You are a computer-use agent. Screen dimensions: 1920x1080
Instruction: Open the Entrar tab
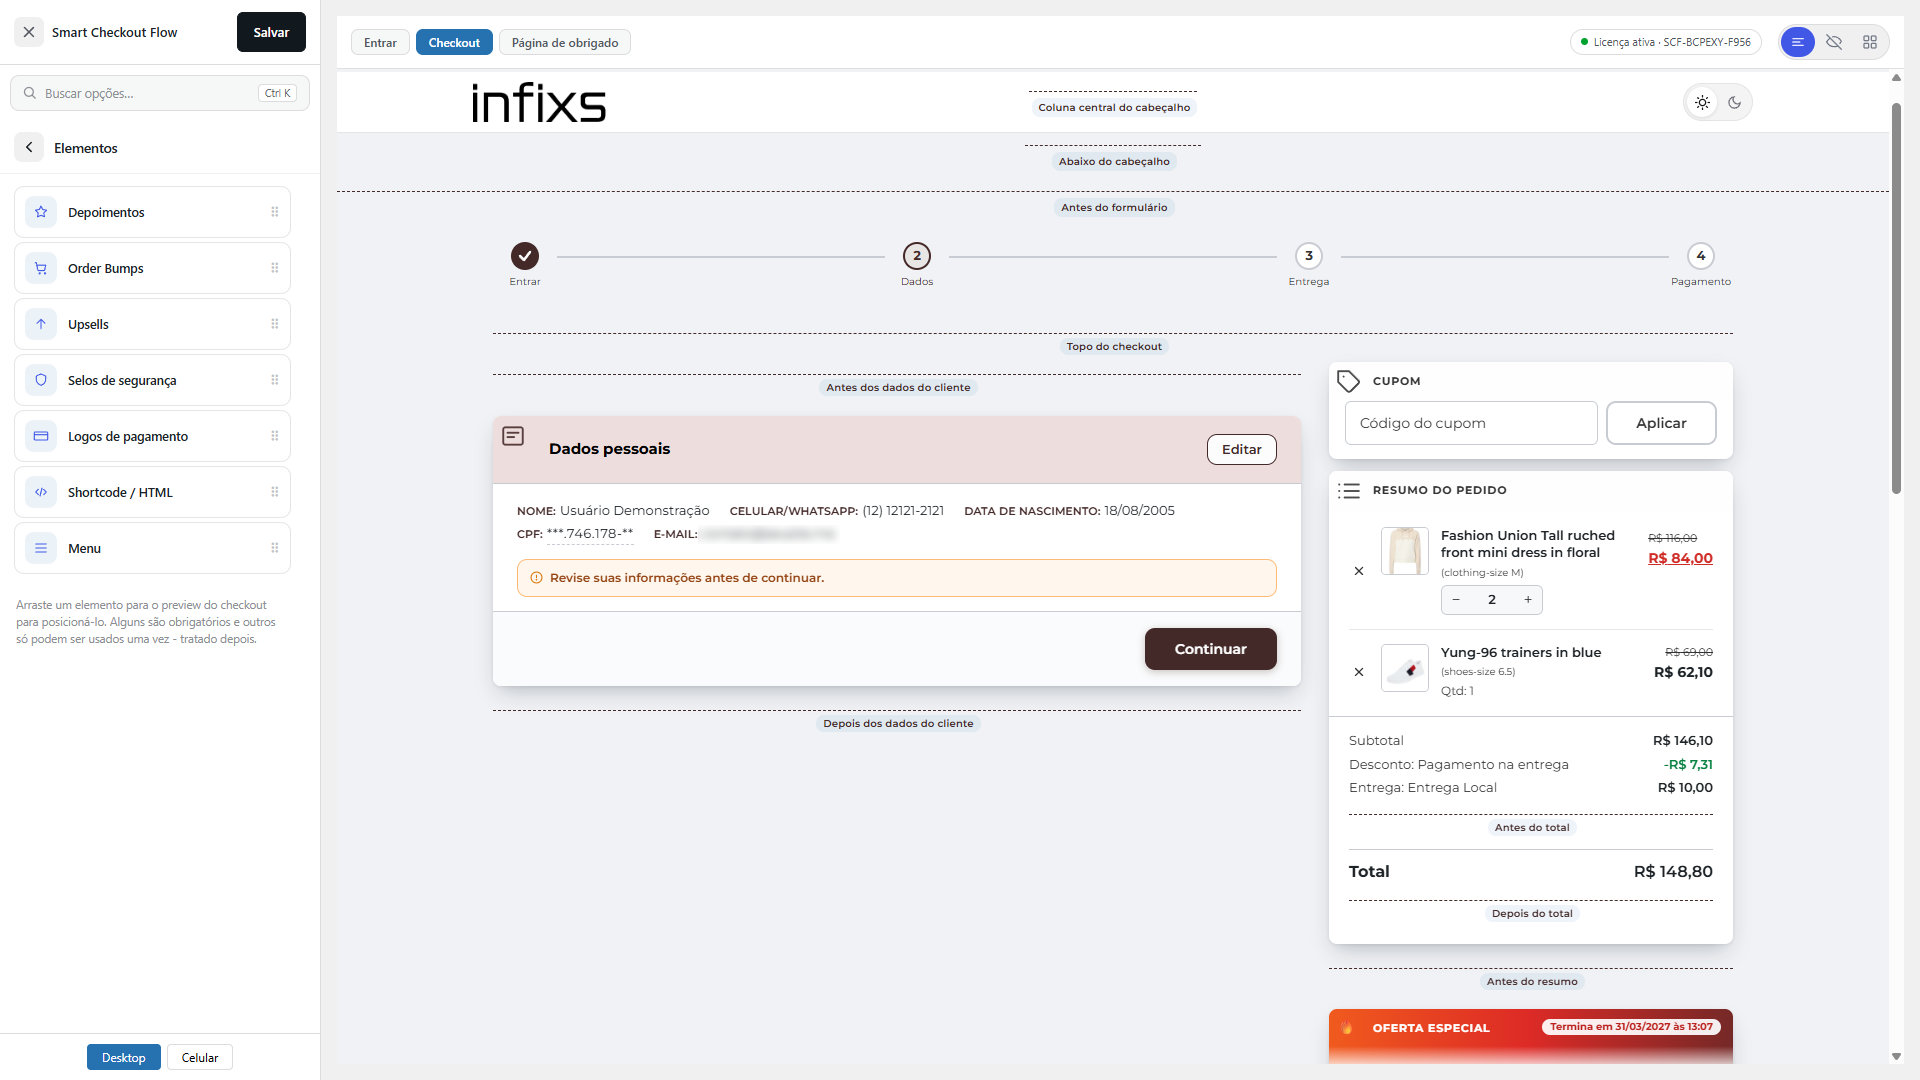(x=380, y=42)
